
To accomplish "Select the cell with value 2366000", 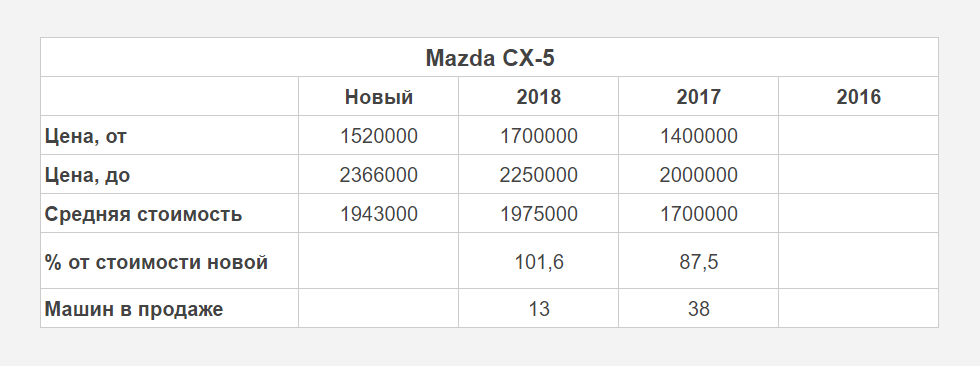I will [x=379, y=175].
